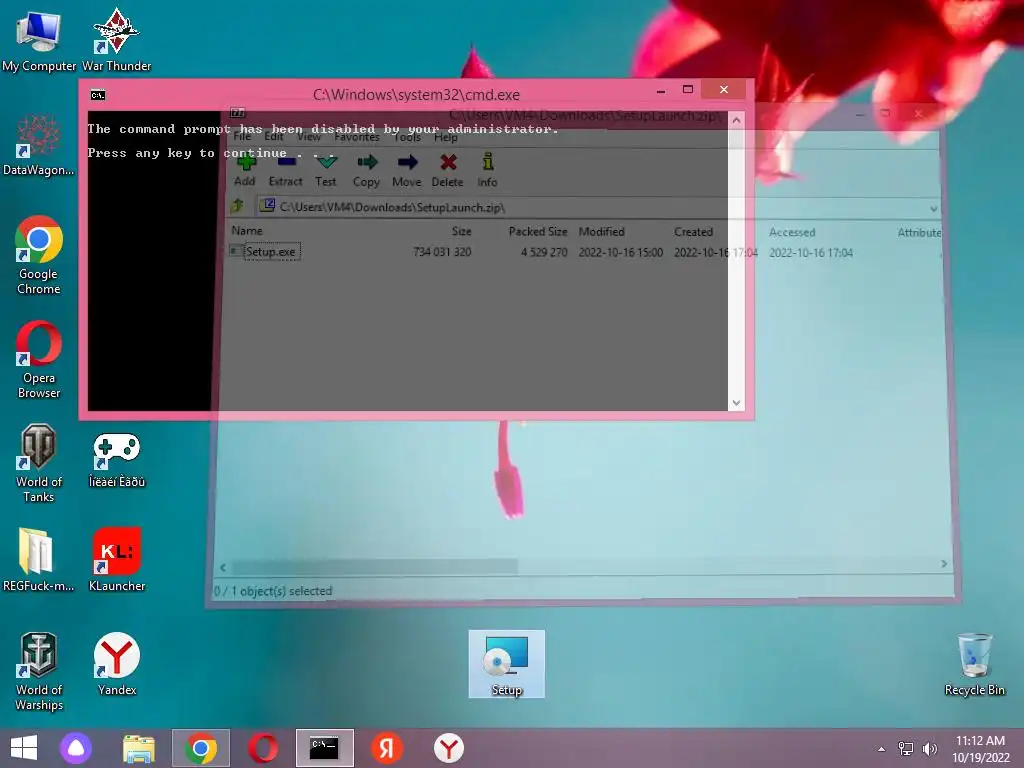This screenshot has height=768, width=1024.
Task: Click the Move arrow icon in 7-Zip
Action: 407,170
